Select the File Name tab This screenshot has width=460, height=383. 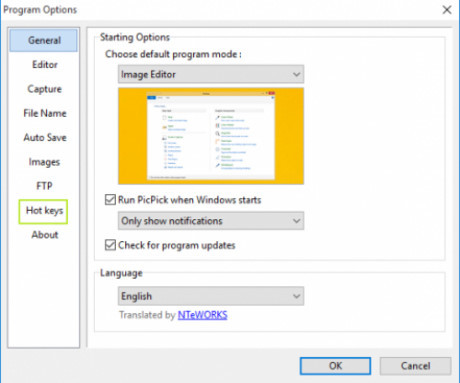click(45, 113)
